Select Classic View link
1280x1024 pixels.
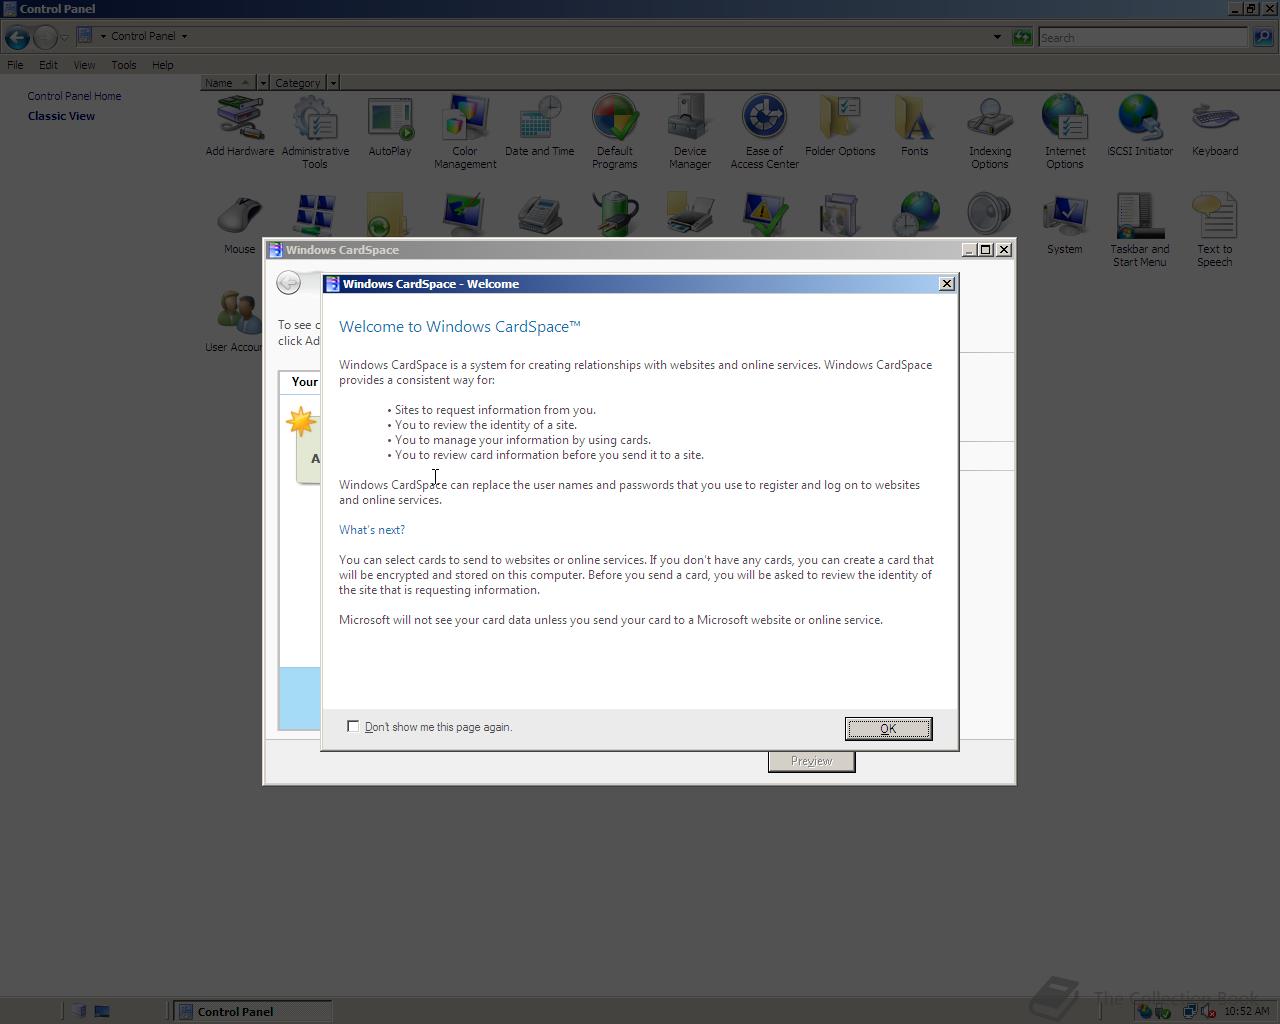coord(61,116)
